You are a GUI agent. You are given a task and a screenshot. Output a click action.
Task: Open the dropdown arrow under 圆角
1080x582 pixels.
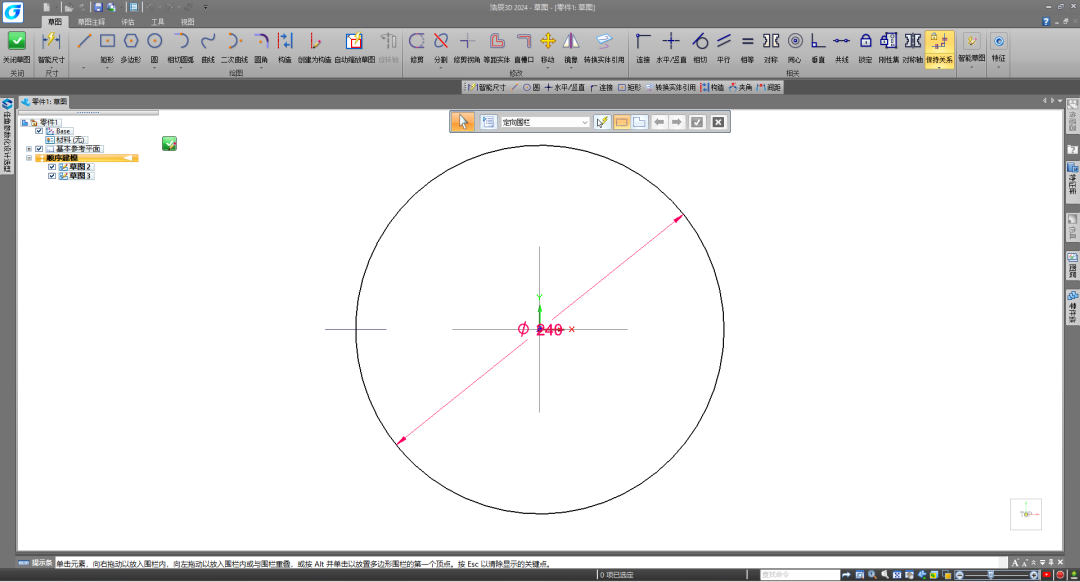[x=260, y=68]
